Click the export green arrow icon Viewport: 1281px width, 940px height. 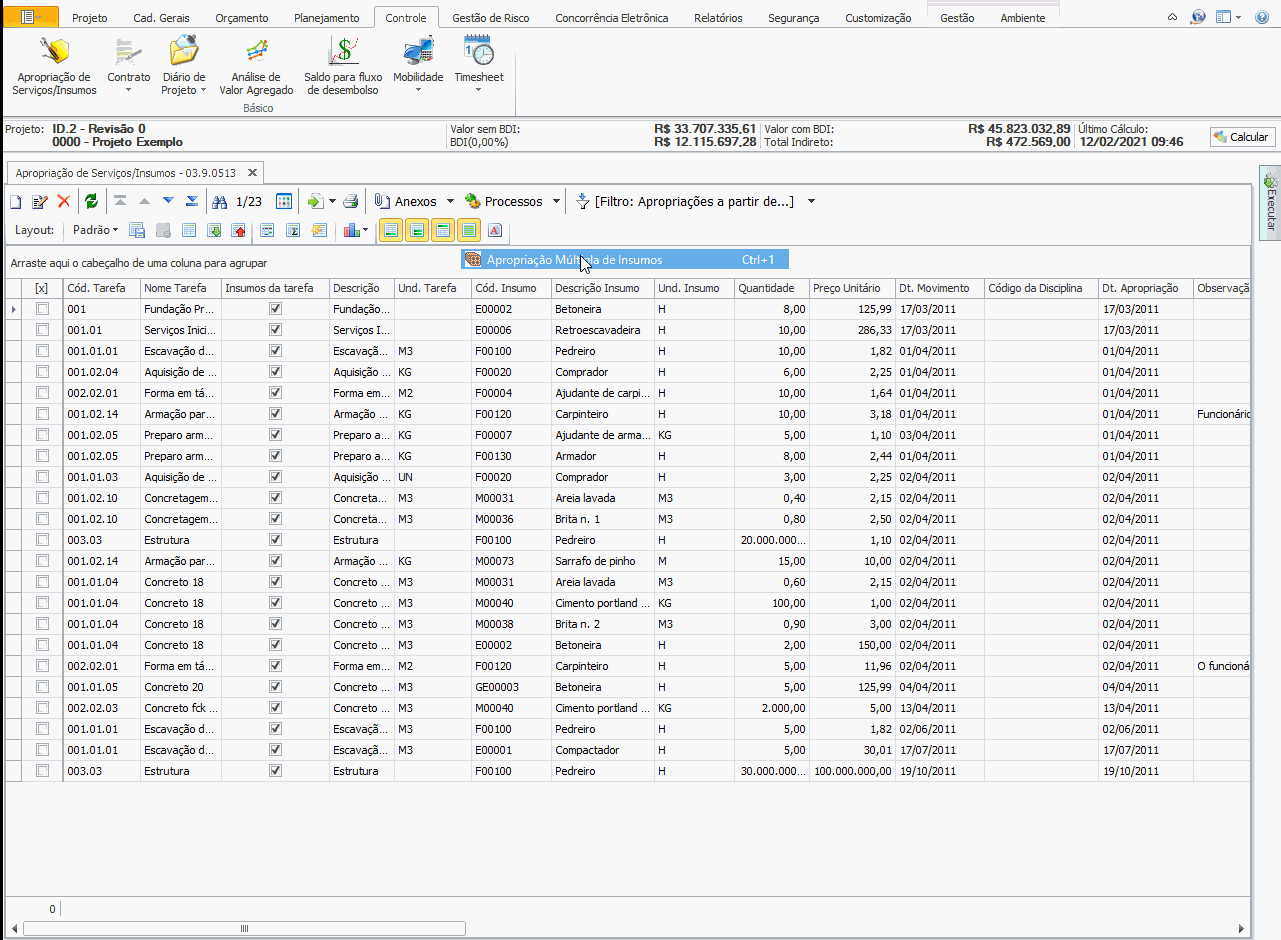coord(315,202)
